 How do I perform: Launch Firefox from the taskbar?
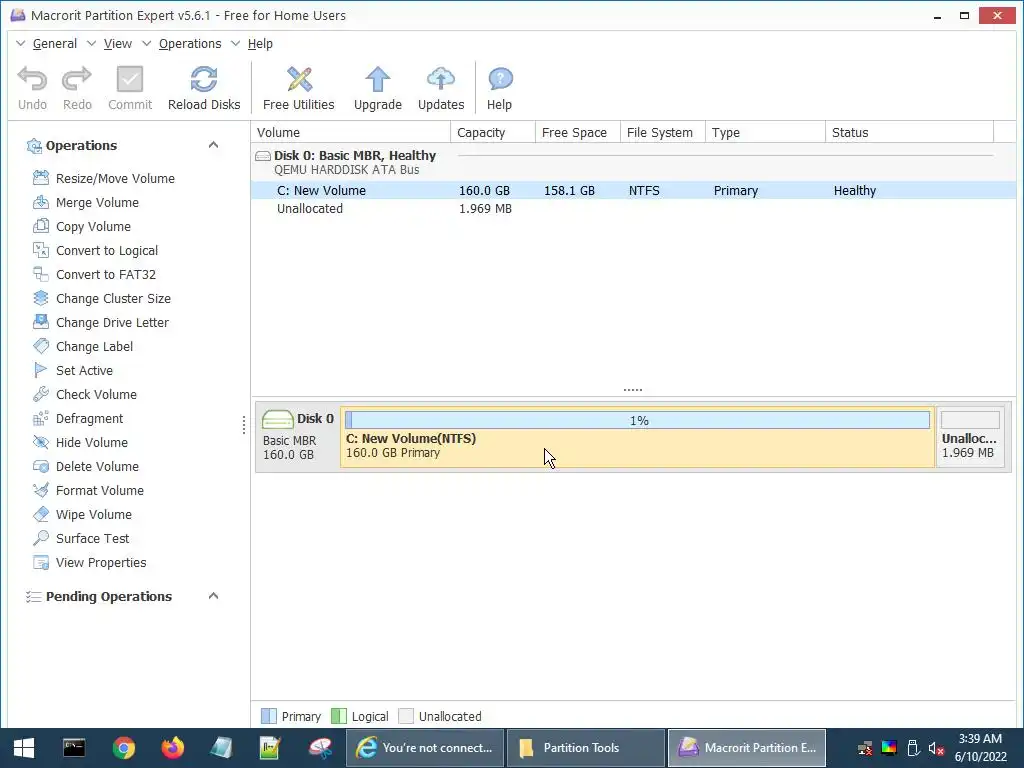coord(172,748)
